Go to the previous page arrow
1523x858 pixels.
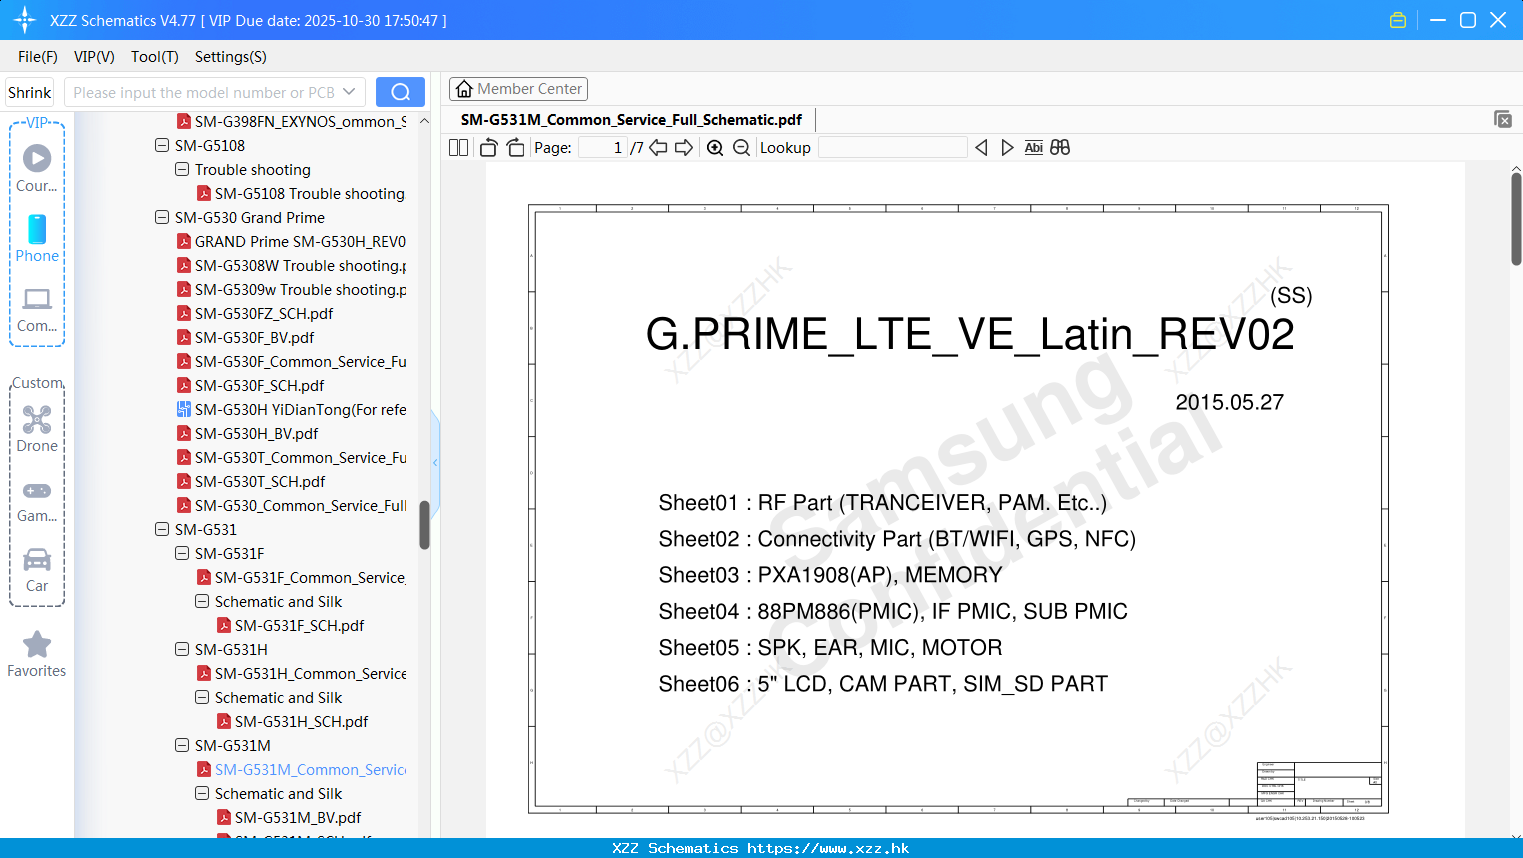click(x=658, y=148)
